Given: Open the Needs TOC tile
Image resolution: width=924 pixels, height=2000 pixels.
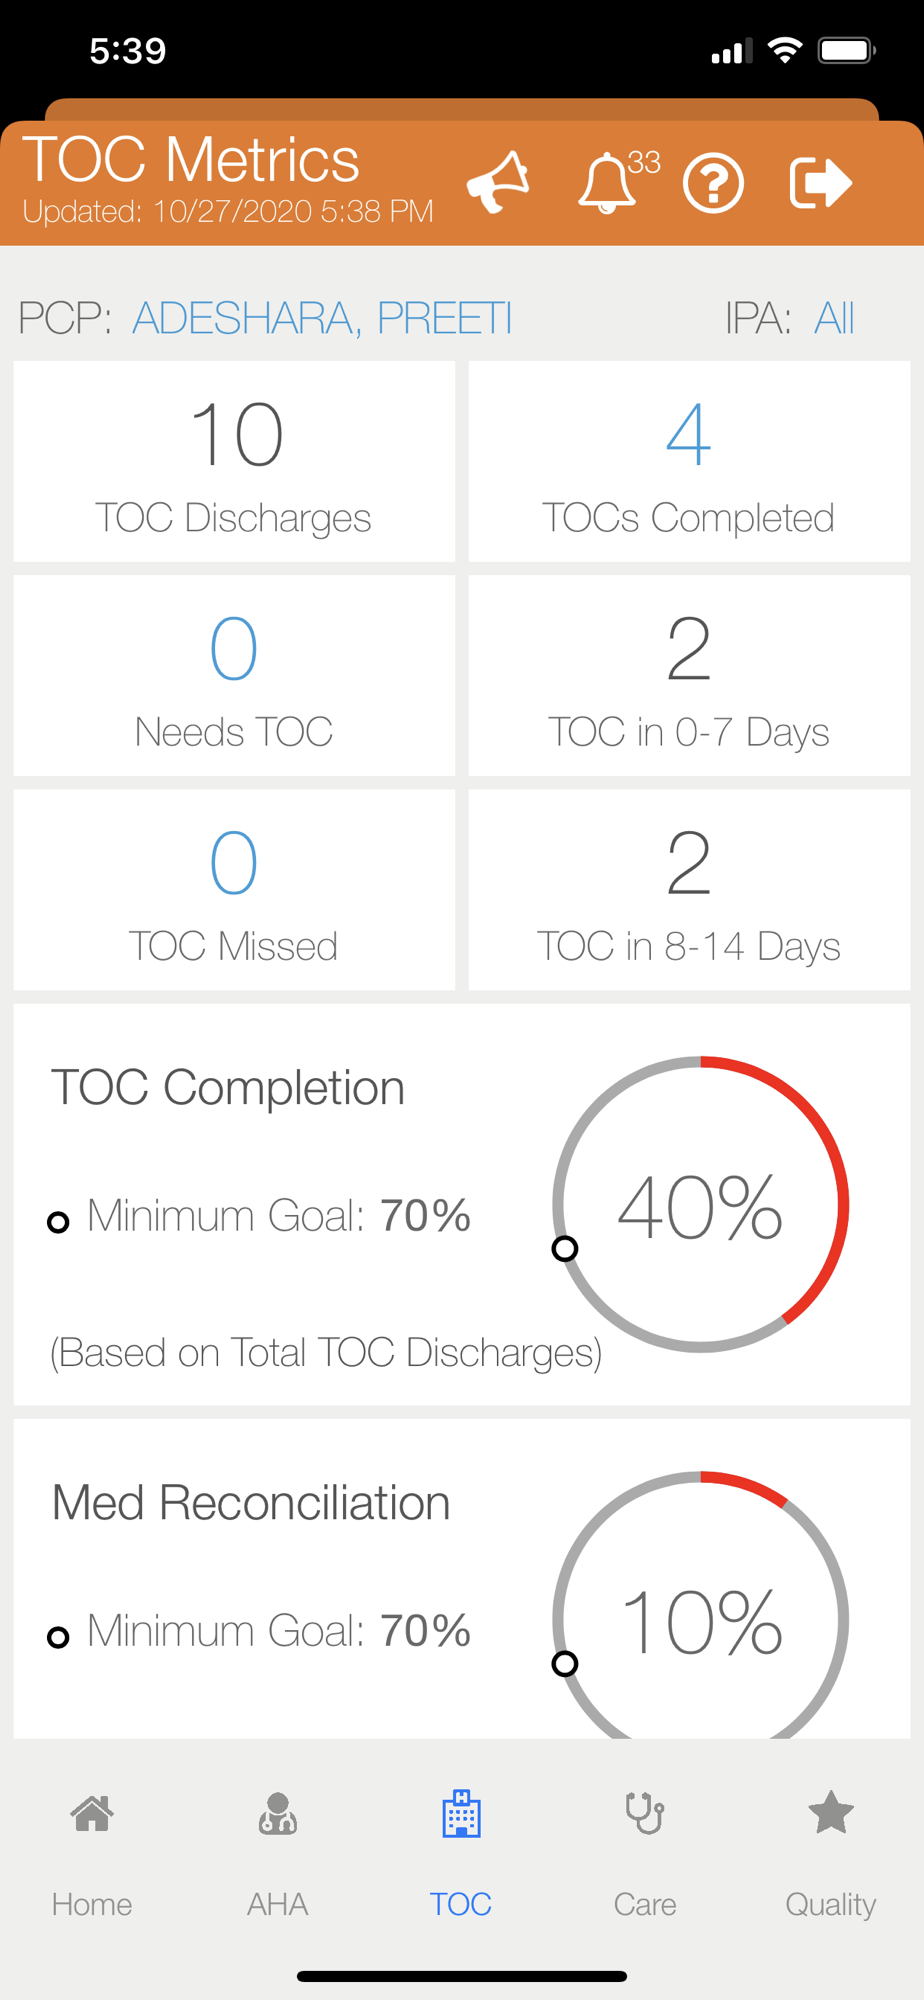Looking at the screenshot, I should pos(234,676).
